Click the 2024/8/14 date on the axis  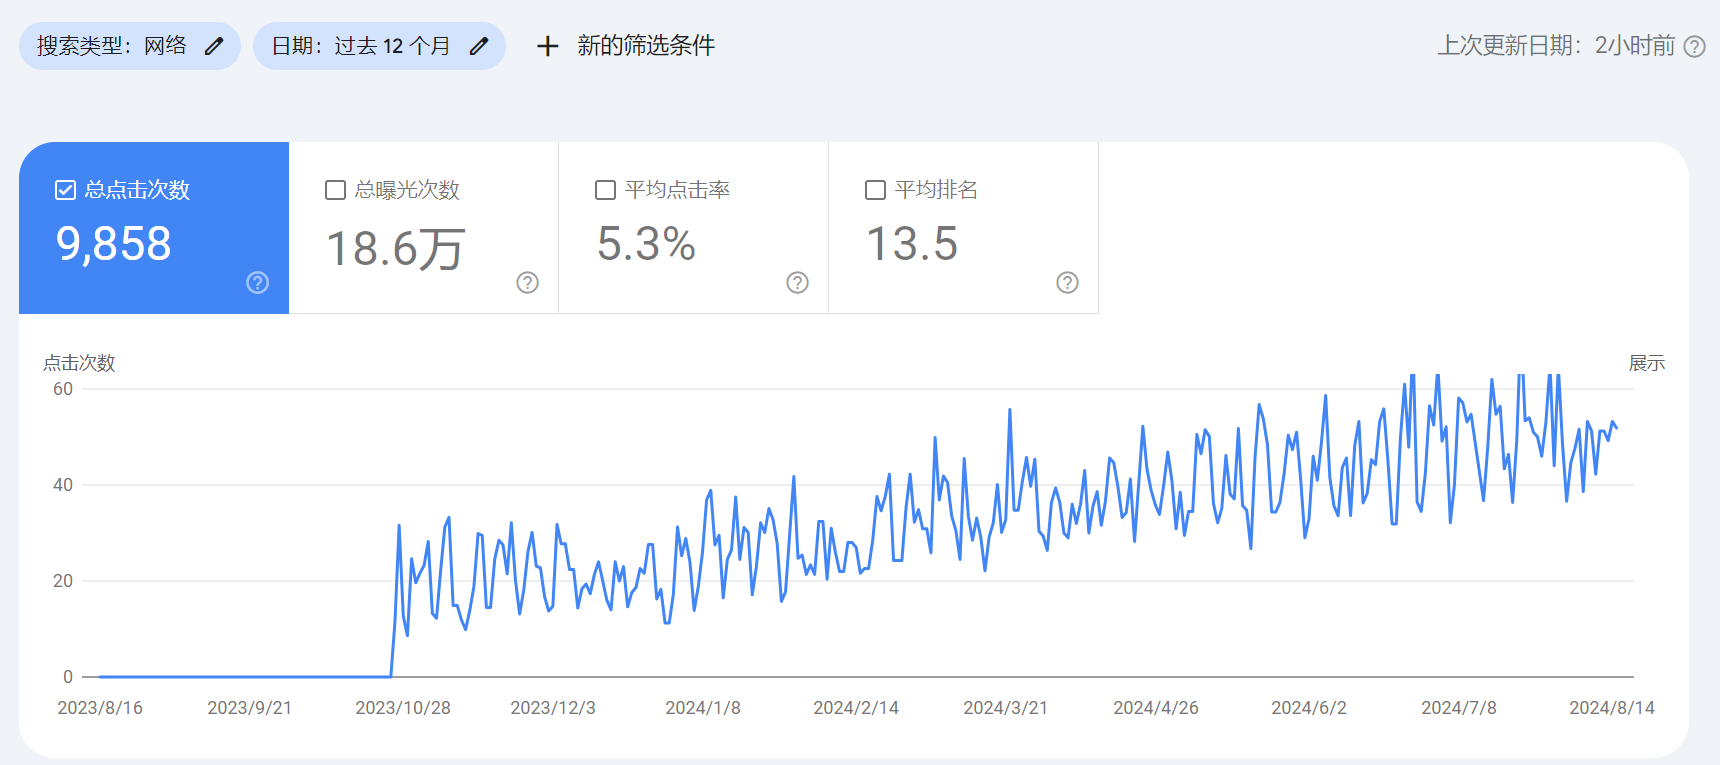tap(1612, 708)
